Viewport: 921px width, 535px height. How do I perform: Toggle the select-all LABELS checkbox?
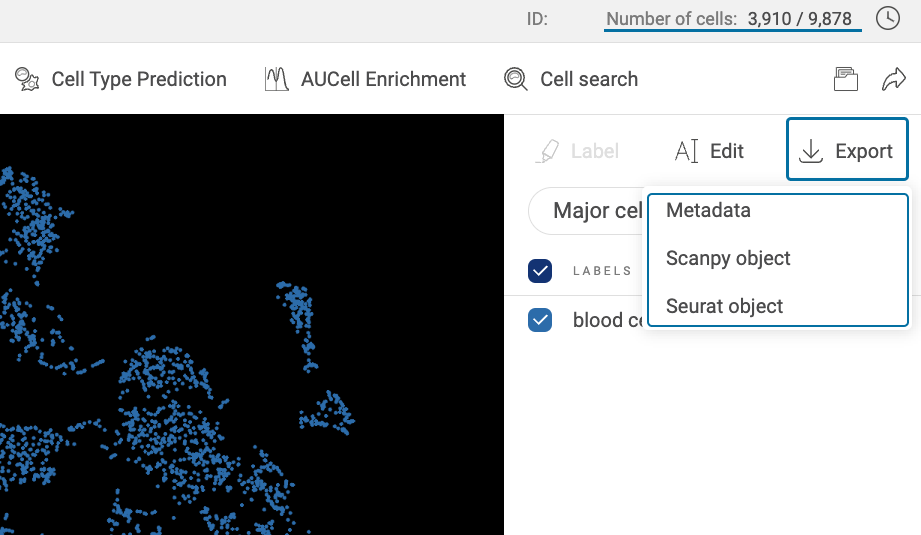pos(540,271)
